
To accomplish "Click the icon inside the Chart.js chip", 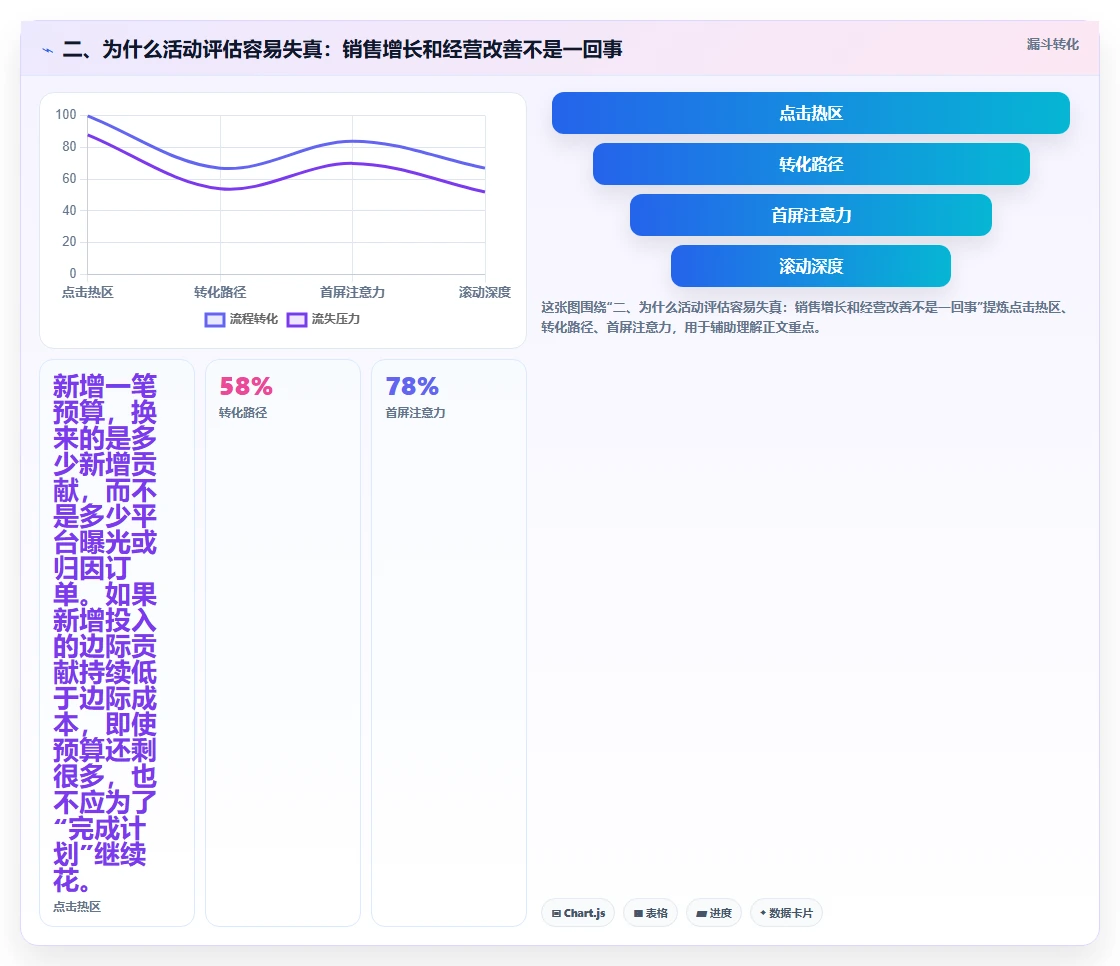I will click(x=556, y=914).
